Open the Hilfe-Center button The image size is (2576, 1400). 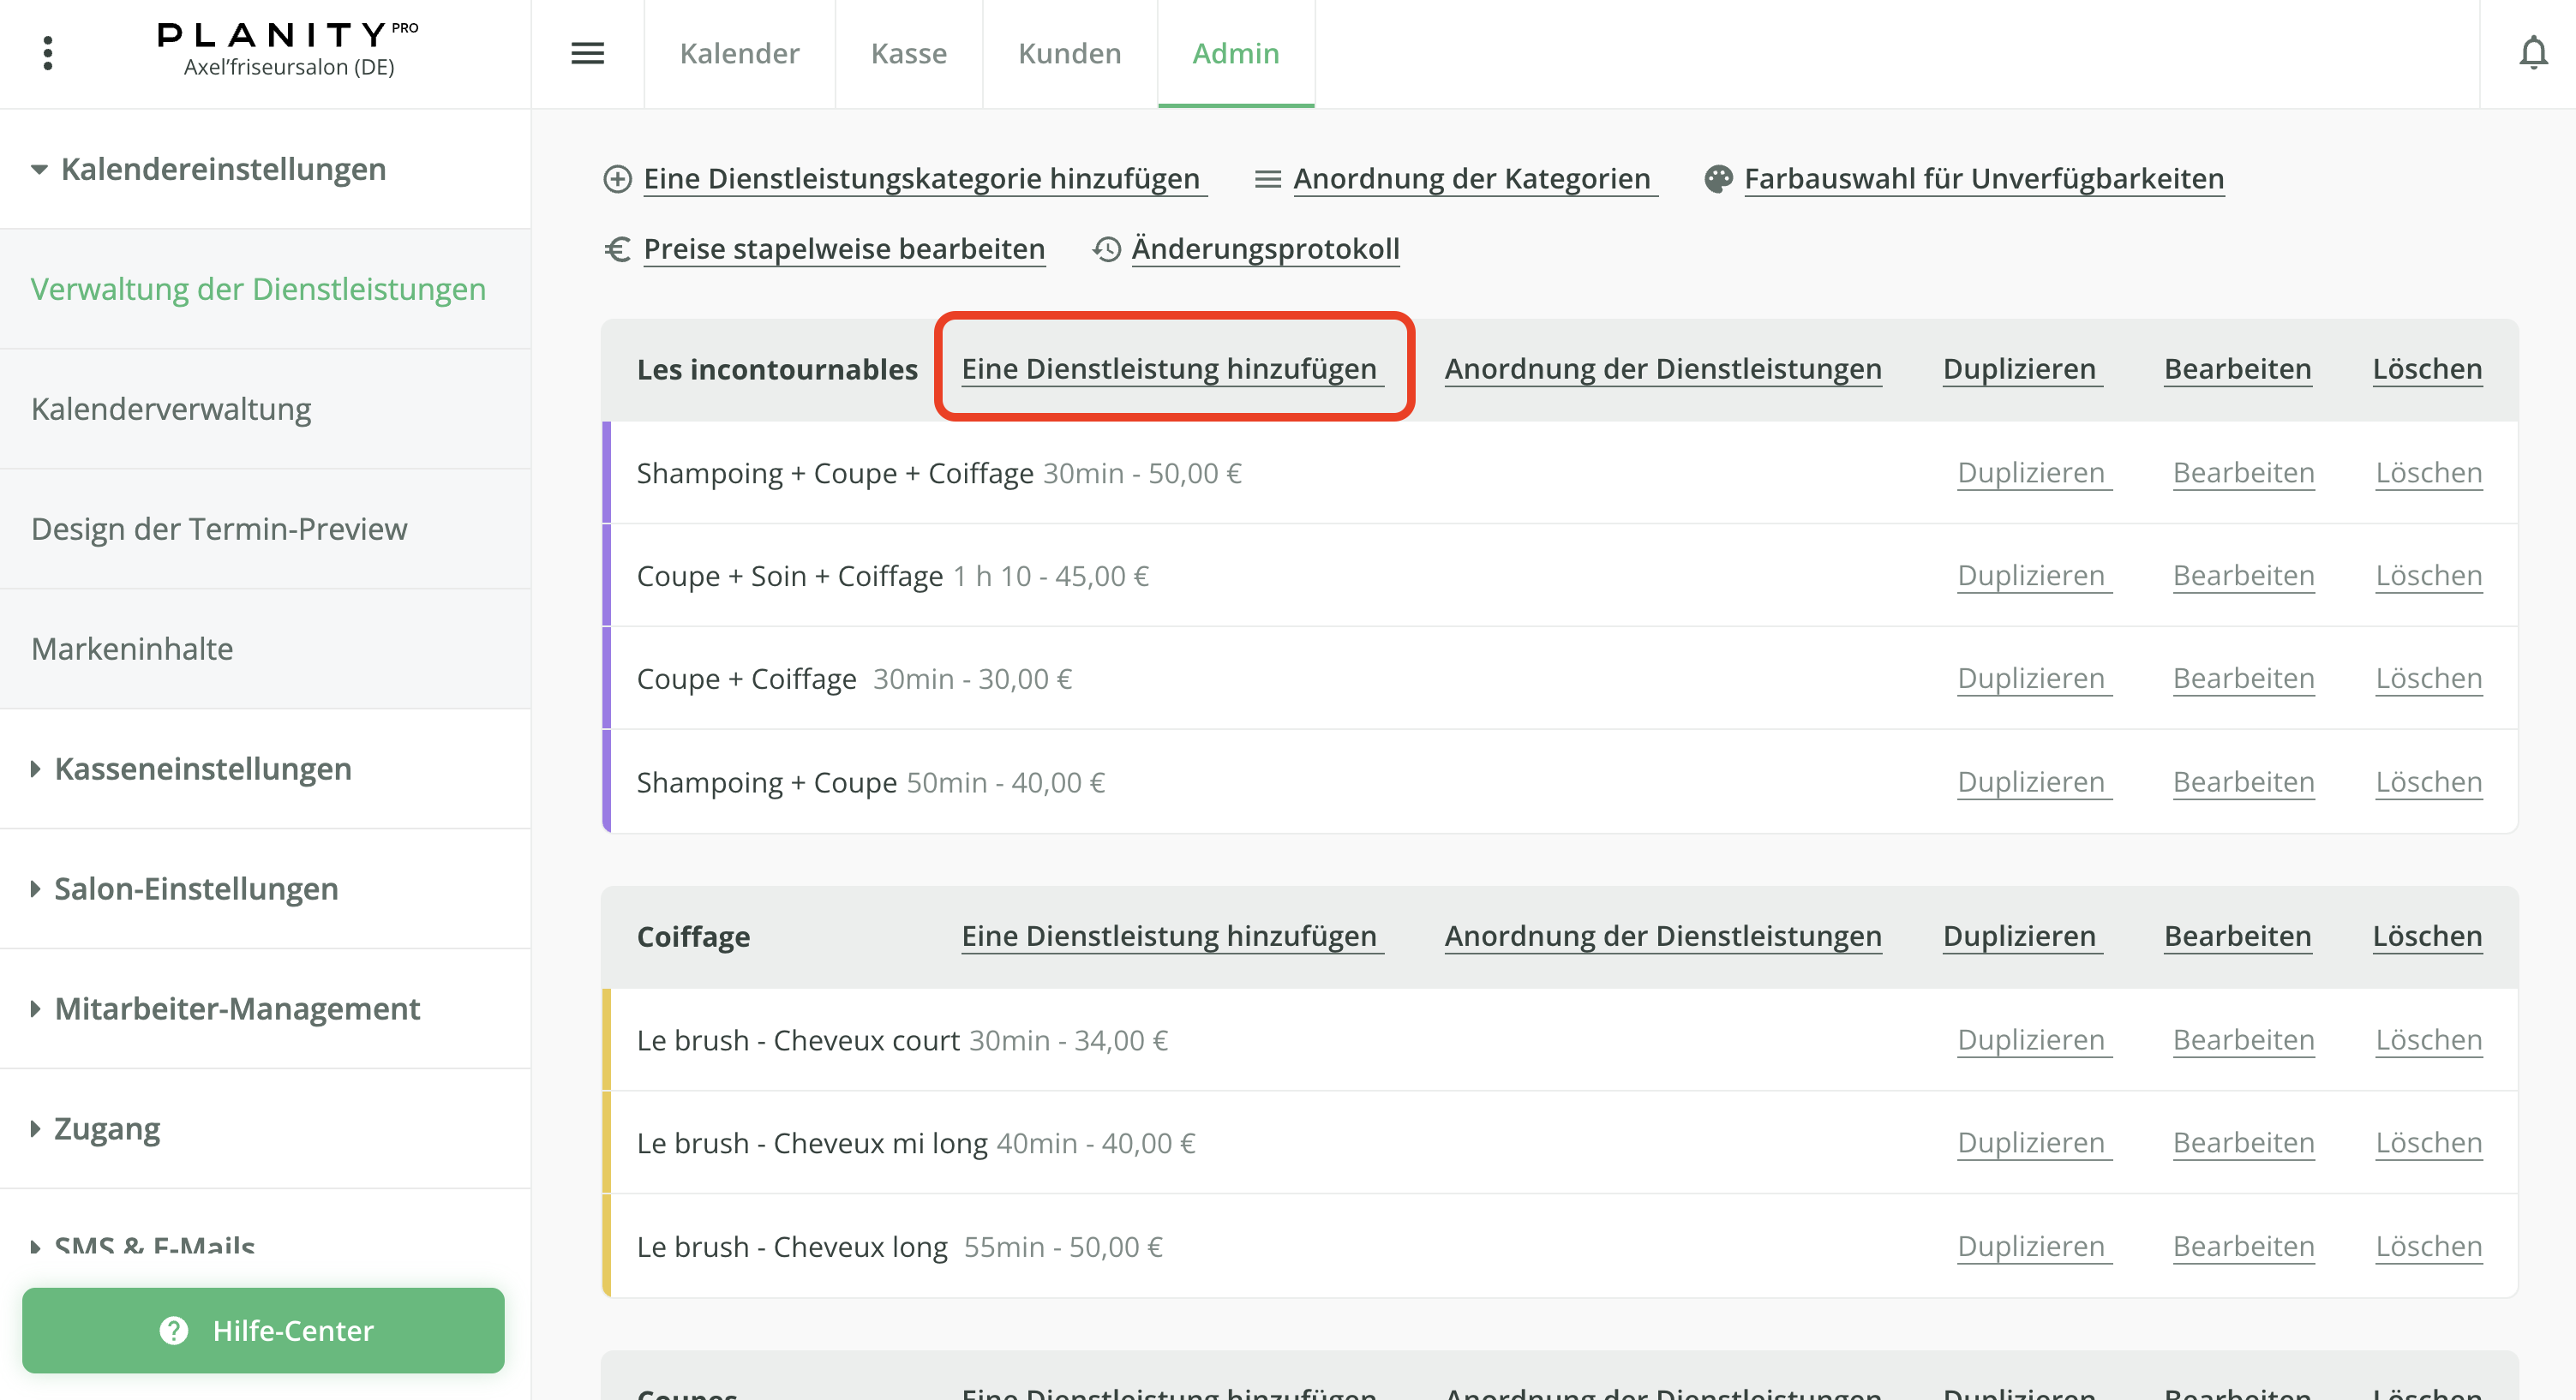point(263,1330)
